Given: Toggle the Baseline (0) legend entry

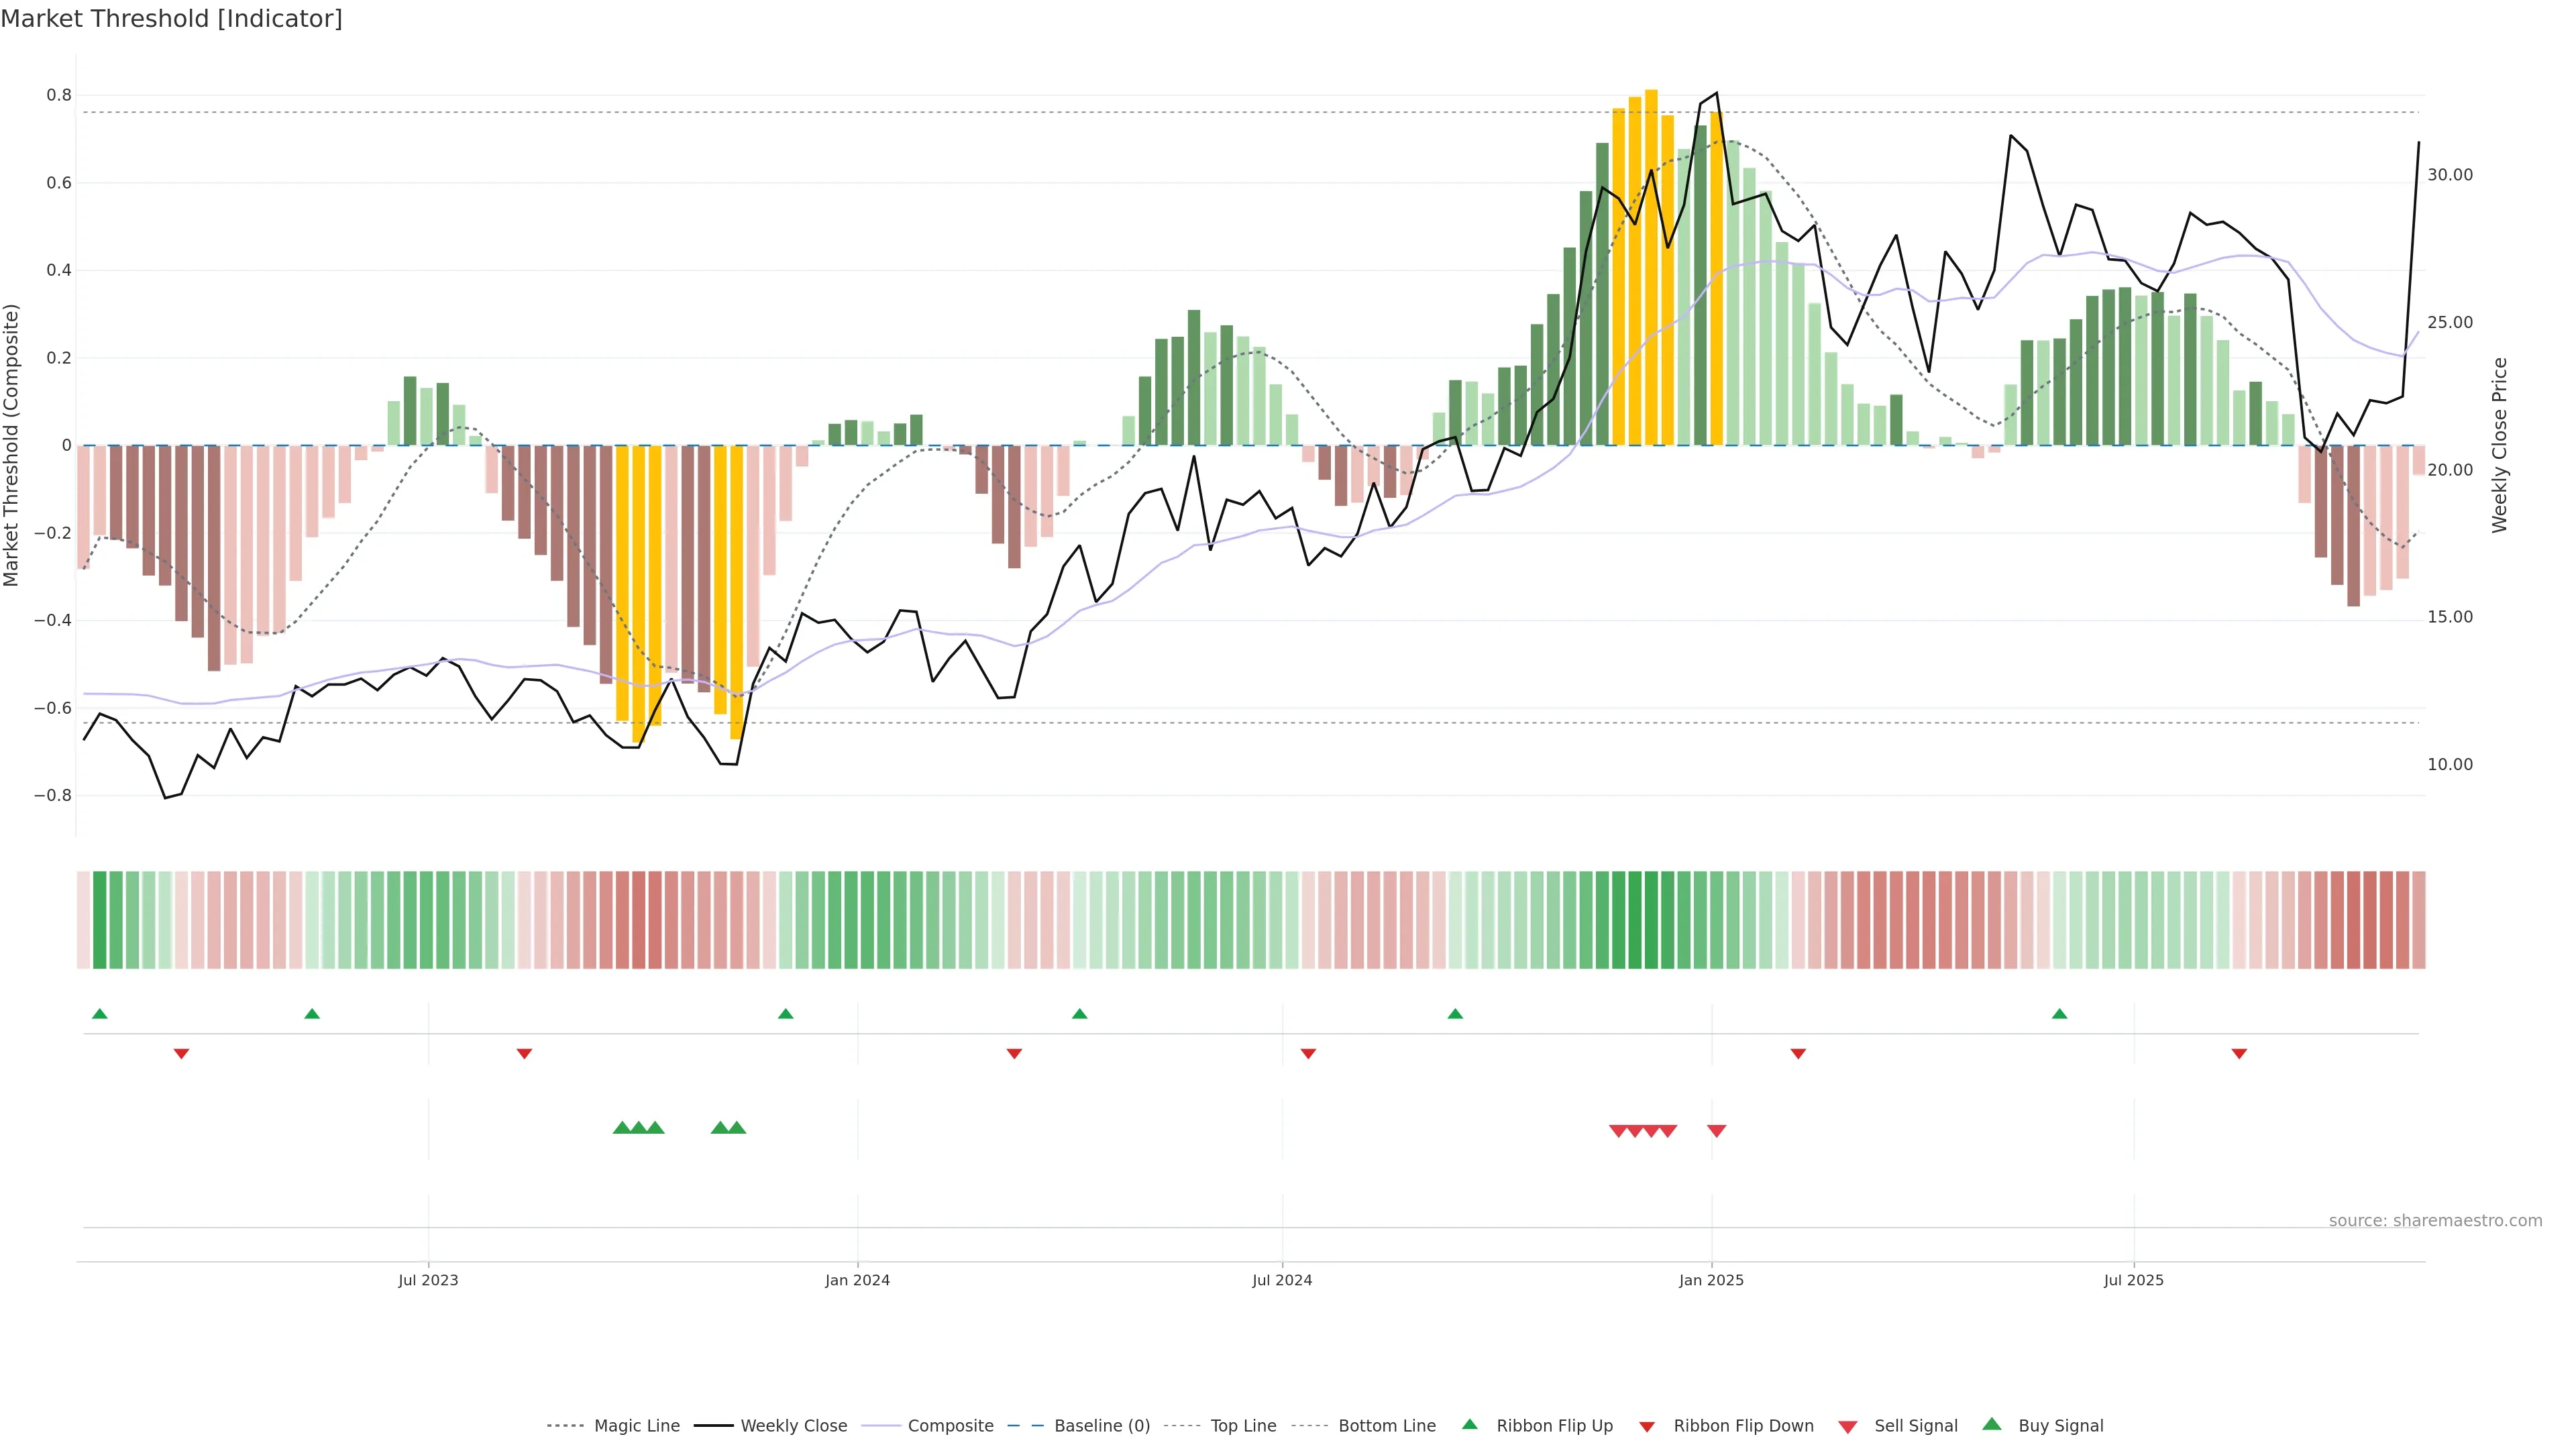Looking at the screenshot, I should click(x=1102, y=1426).
